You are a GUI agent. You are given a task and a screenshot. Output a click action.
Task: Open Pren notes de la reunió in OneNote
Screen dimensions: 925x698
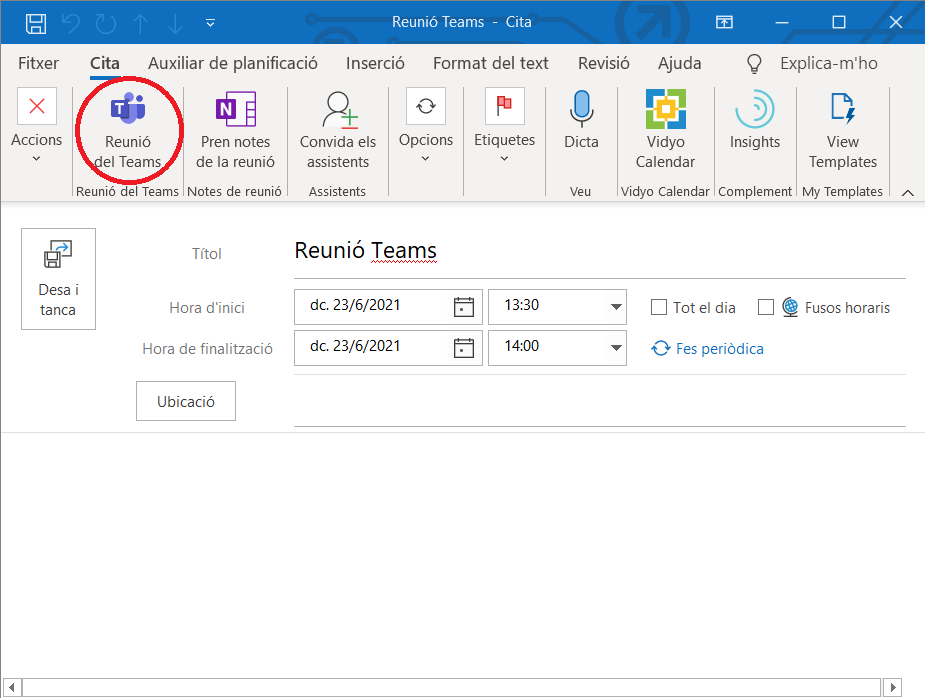point(235,110)
